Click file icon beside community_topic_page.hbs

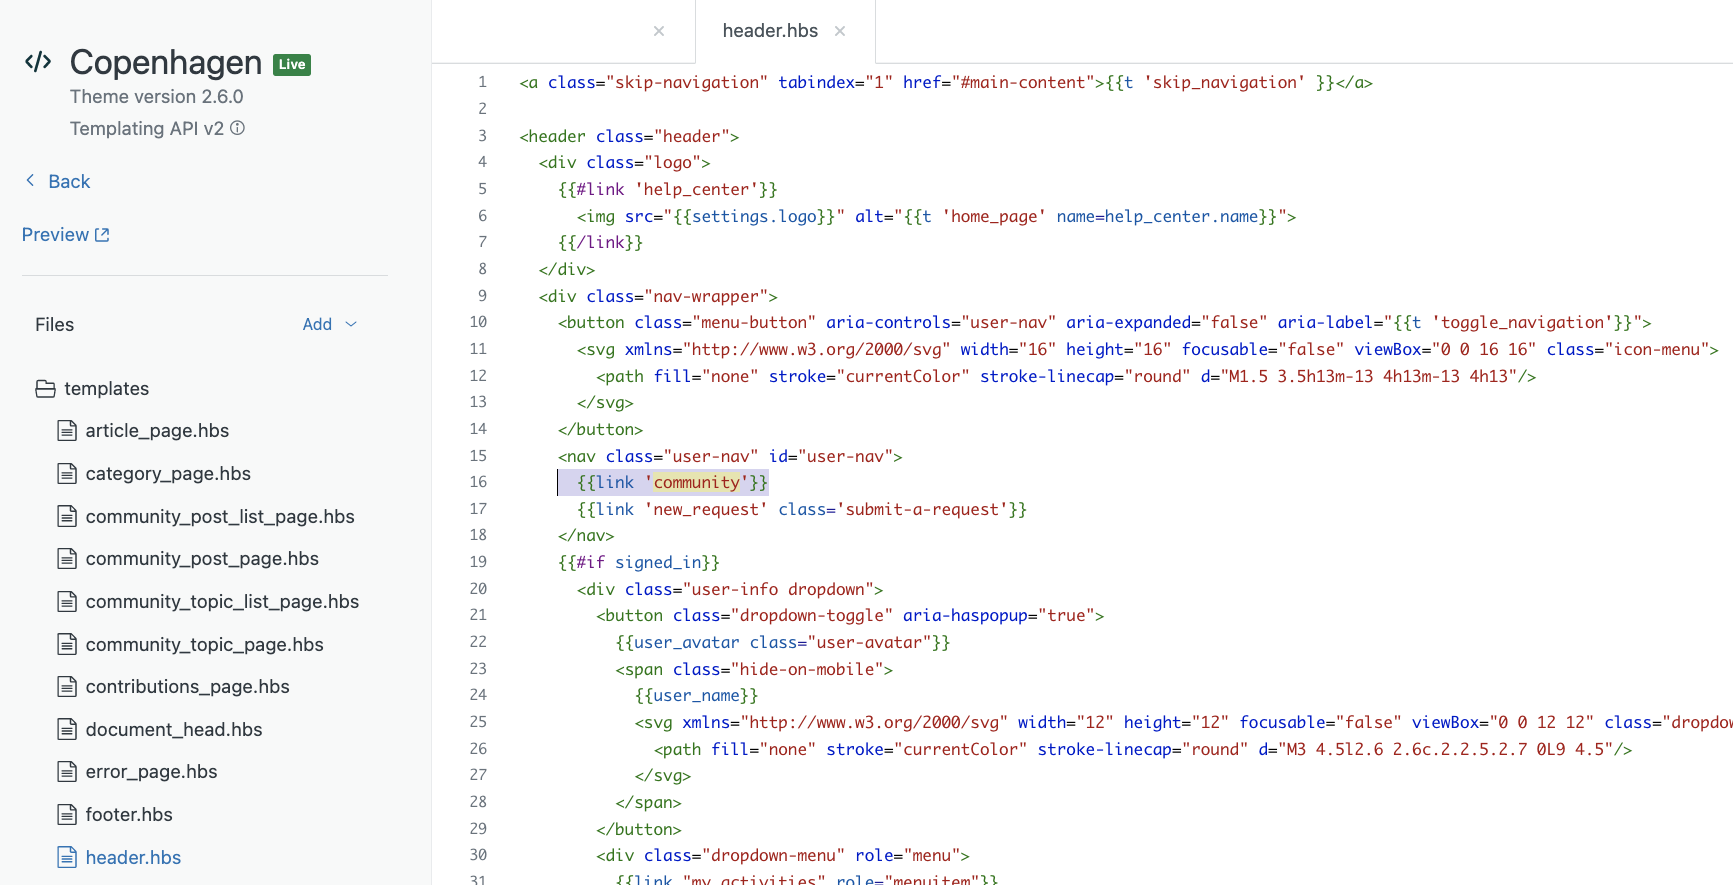67,644
